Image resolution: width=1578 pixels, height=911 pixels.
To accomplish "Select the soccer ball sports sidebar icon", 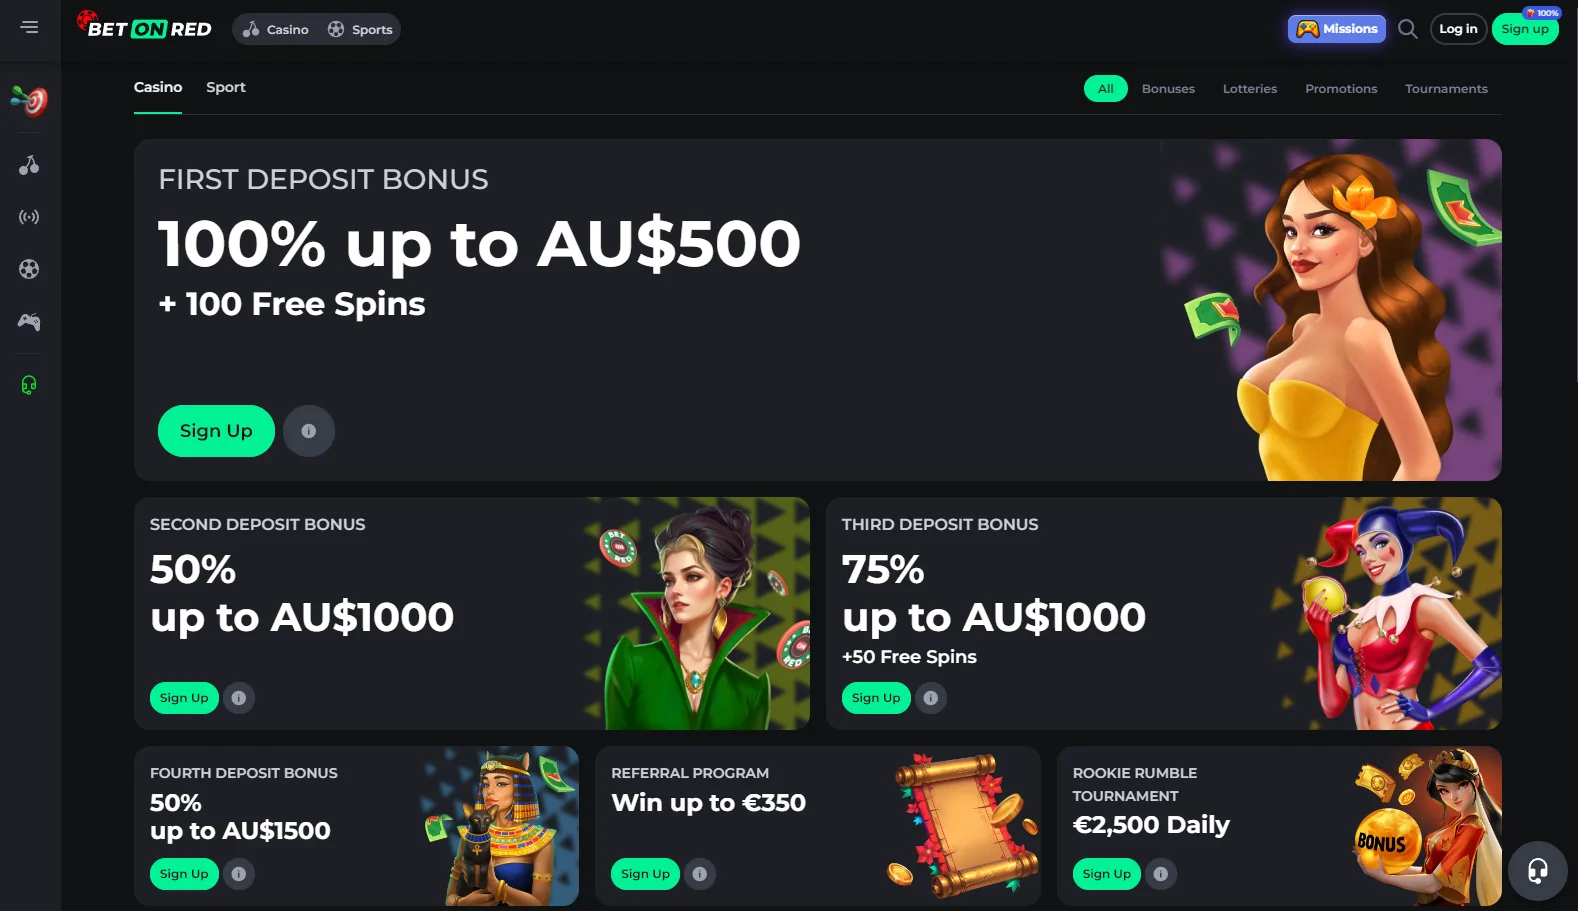I will (x=29, y=269).
